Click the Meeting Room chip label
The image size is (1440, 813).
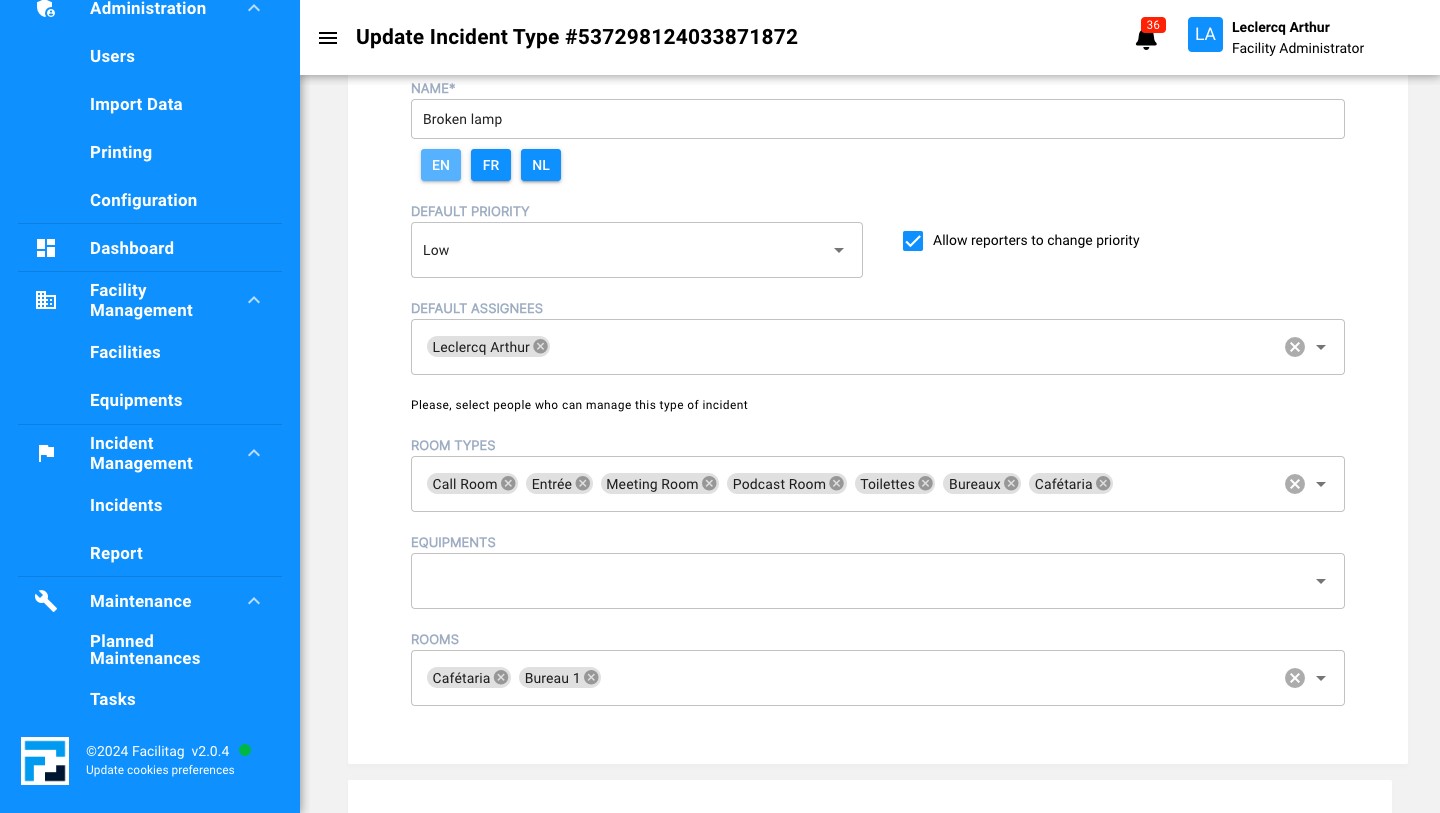[x=652, y=484]
